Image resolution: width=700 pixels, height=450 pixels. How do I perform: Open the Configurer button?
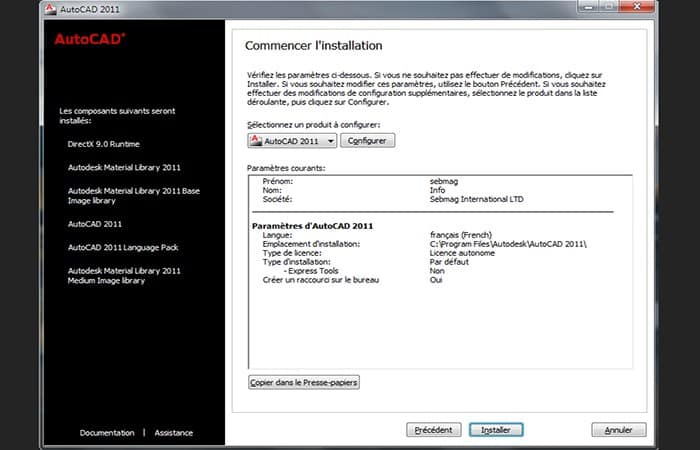(367, 141)
